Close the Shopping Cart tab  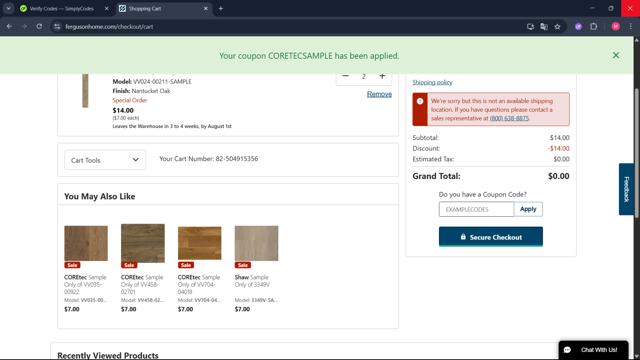click(206, 9)
